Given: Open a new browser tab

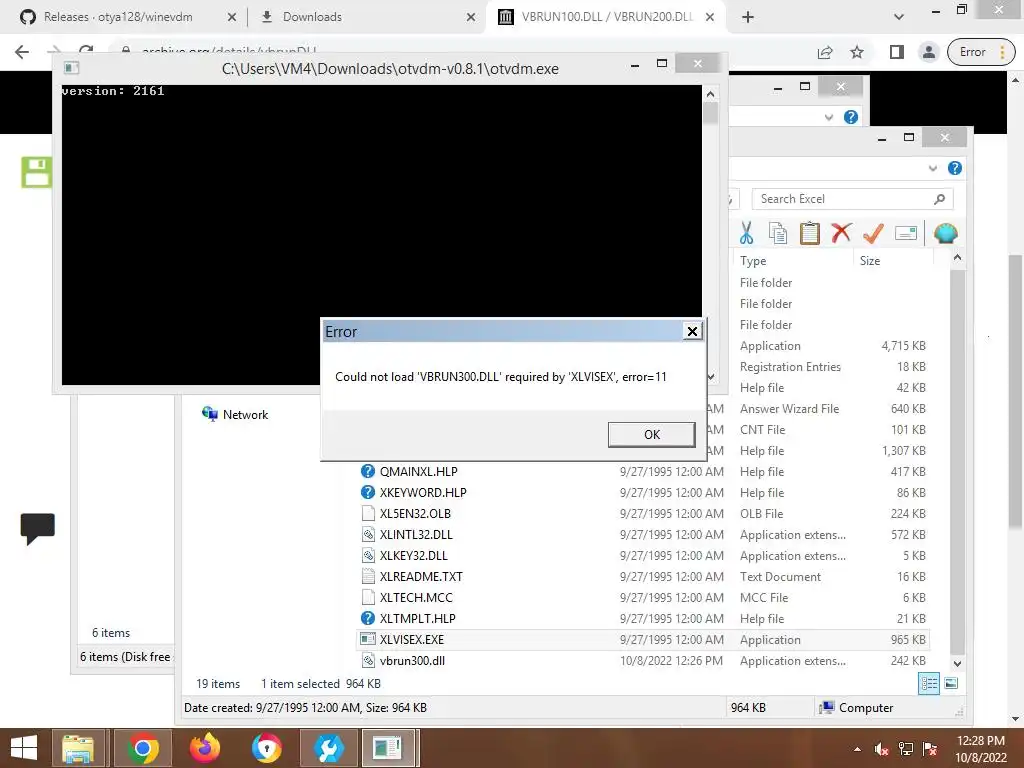Looking at the screenshot, I should (x=748, y=17).
